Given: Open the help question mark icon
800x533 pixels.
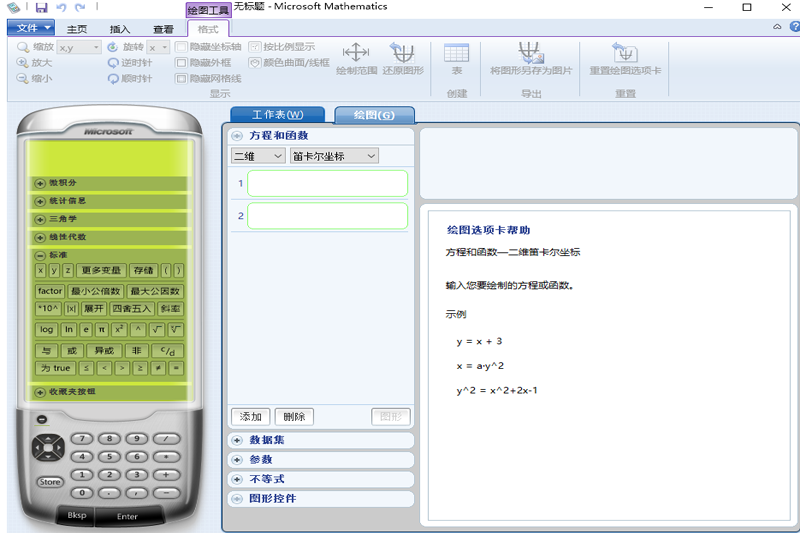Looking at the screenshot, I should [x=795, y=27].
